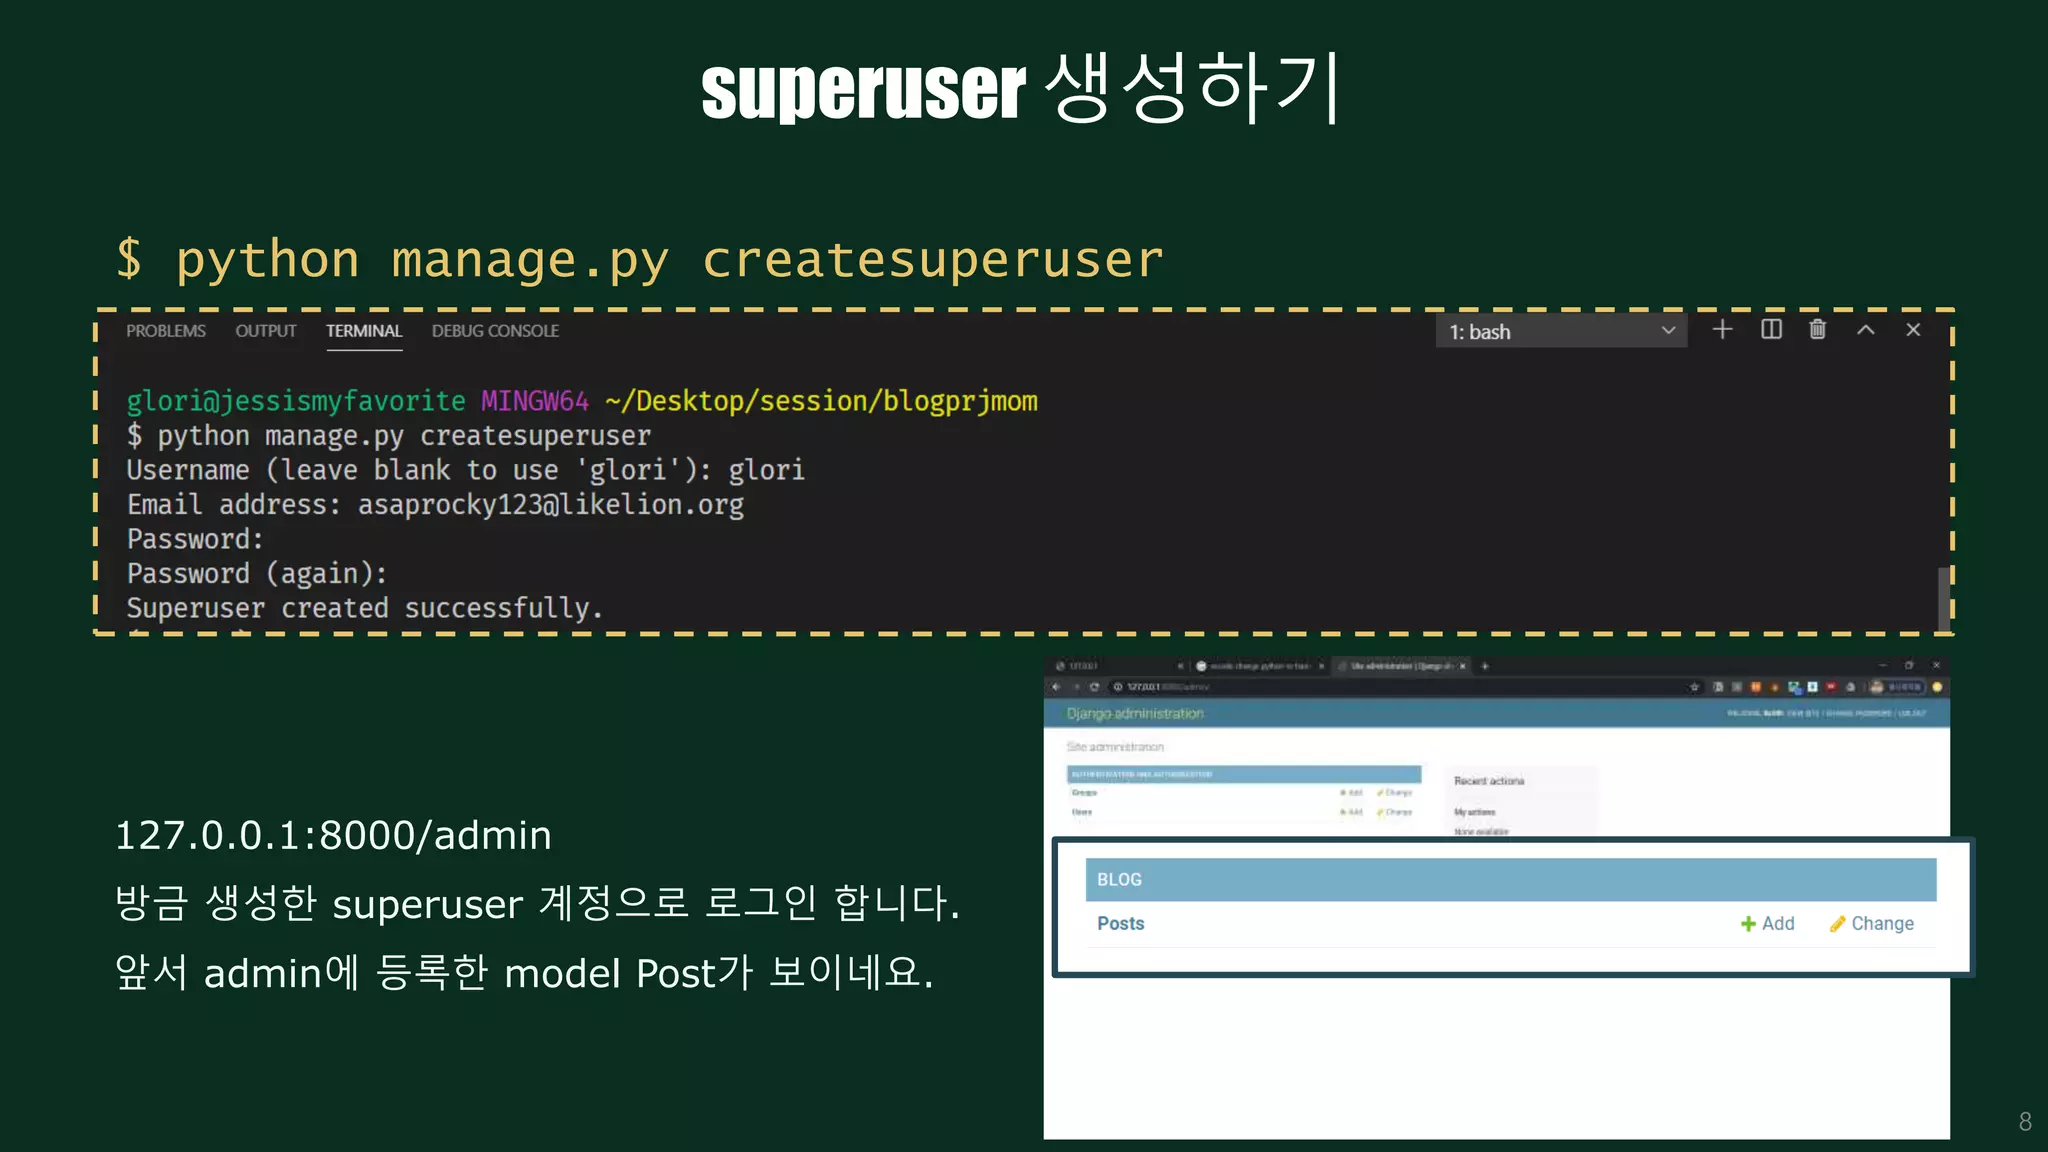Kill terminal using trash icon
Screen dimensions: 2048x1152
pos(1817,329)
